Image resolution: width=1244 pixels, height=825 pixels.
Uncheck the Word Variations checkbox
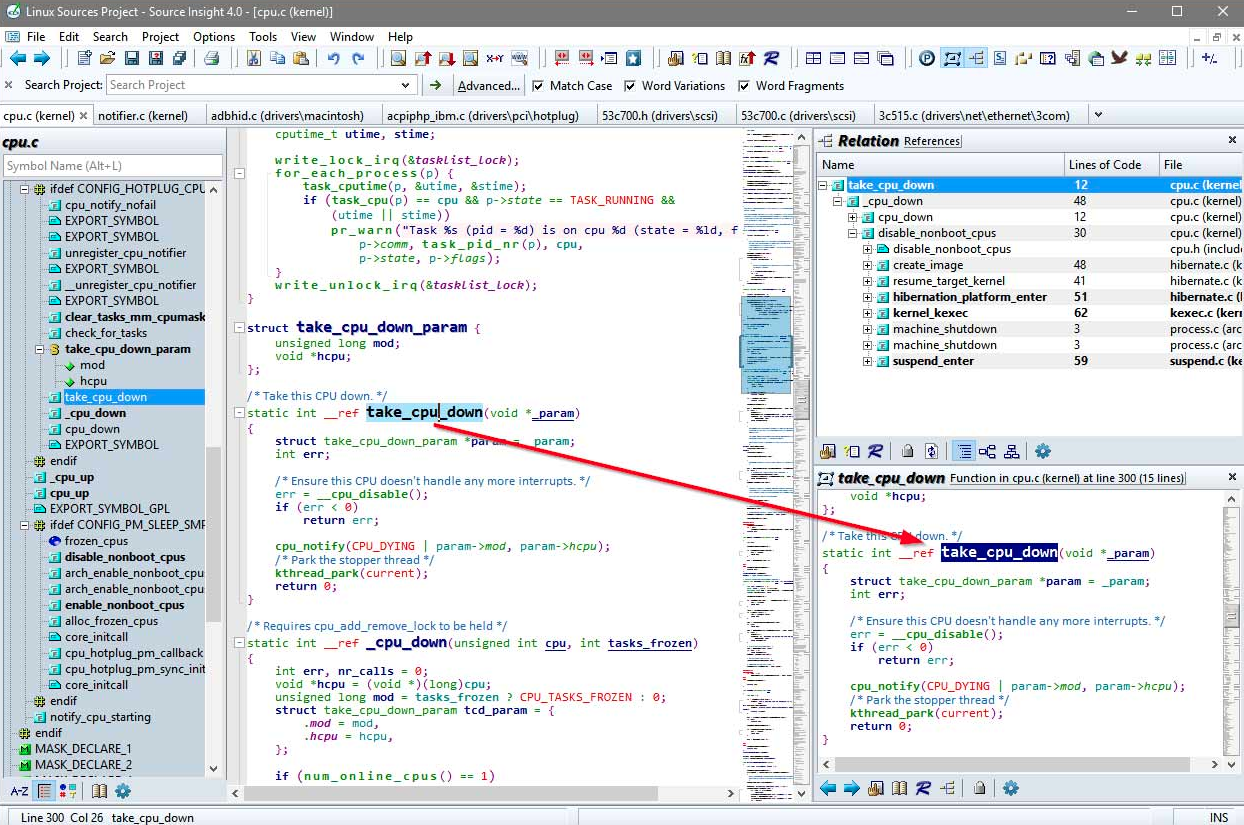coord(631,86)
